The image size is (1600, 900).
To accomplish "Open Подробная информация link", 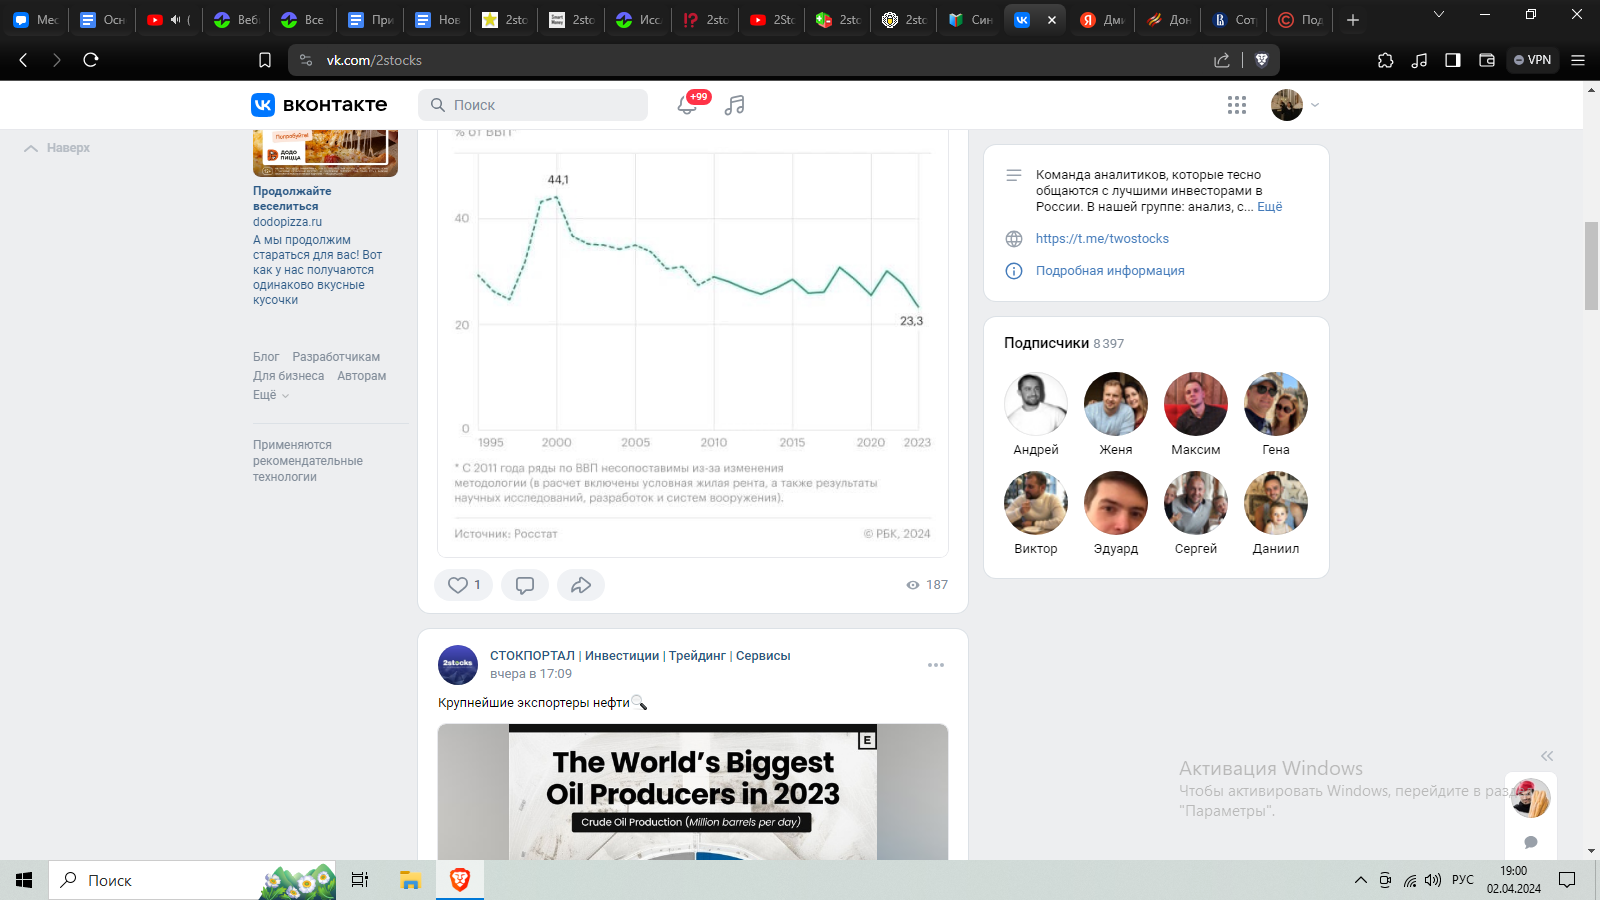I will pos(1110,271).
